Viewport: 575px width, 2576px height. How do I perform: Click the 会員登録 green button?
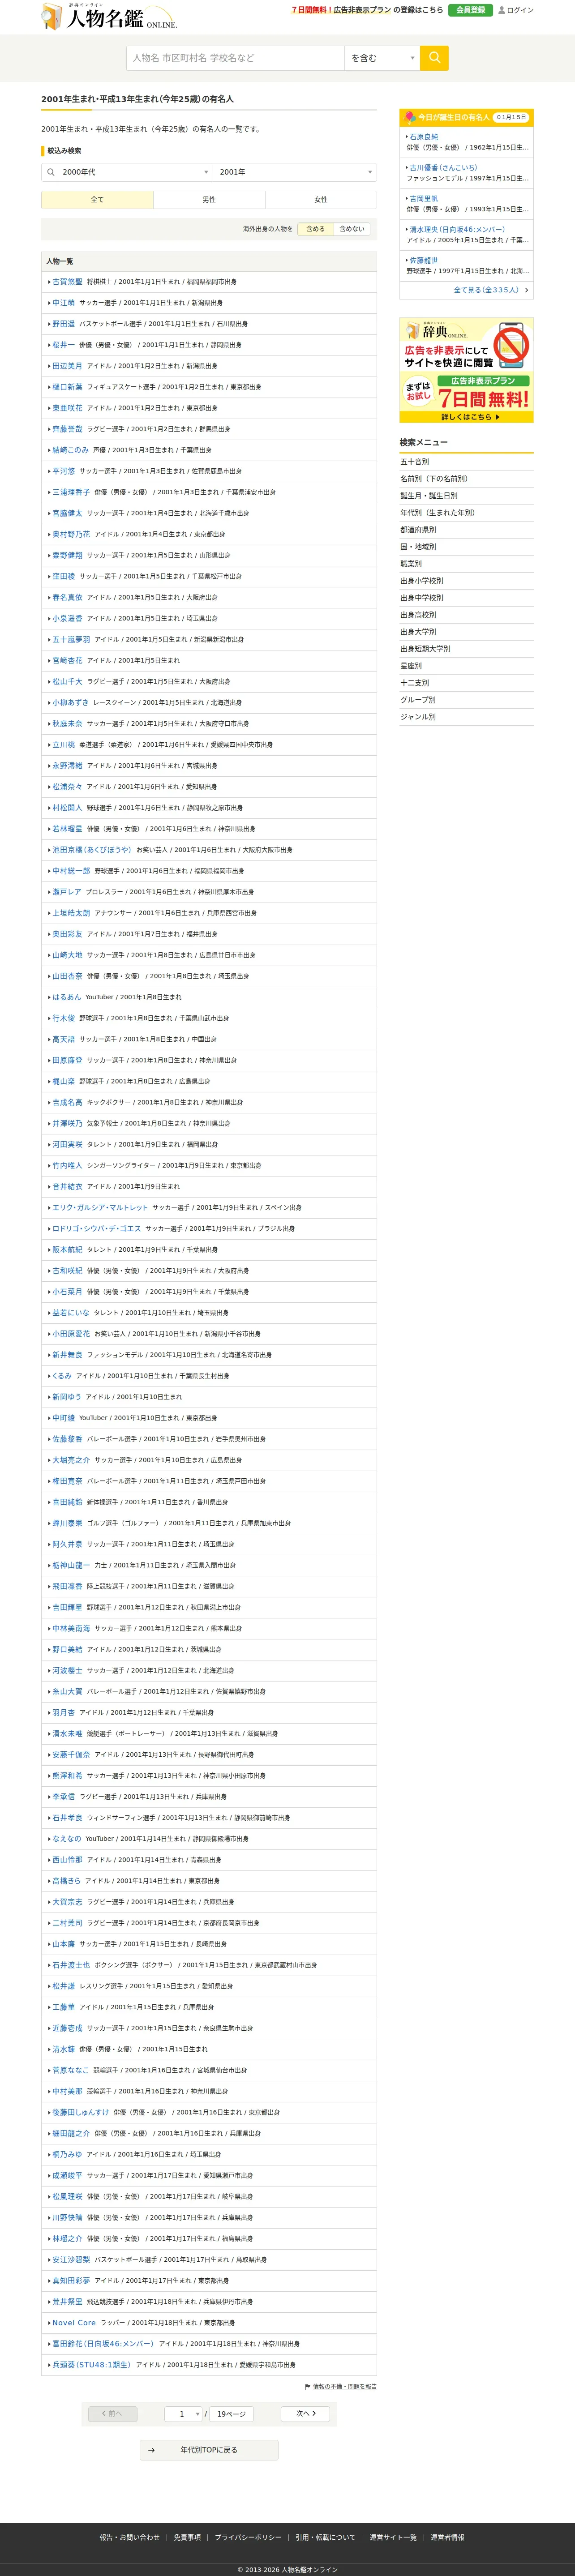click(x=470, y=10)
